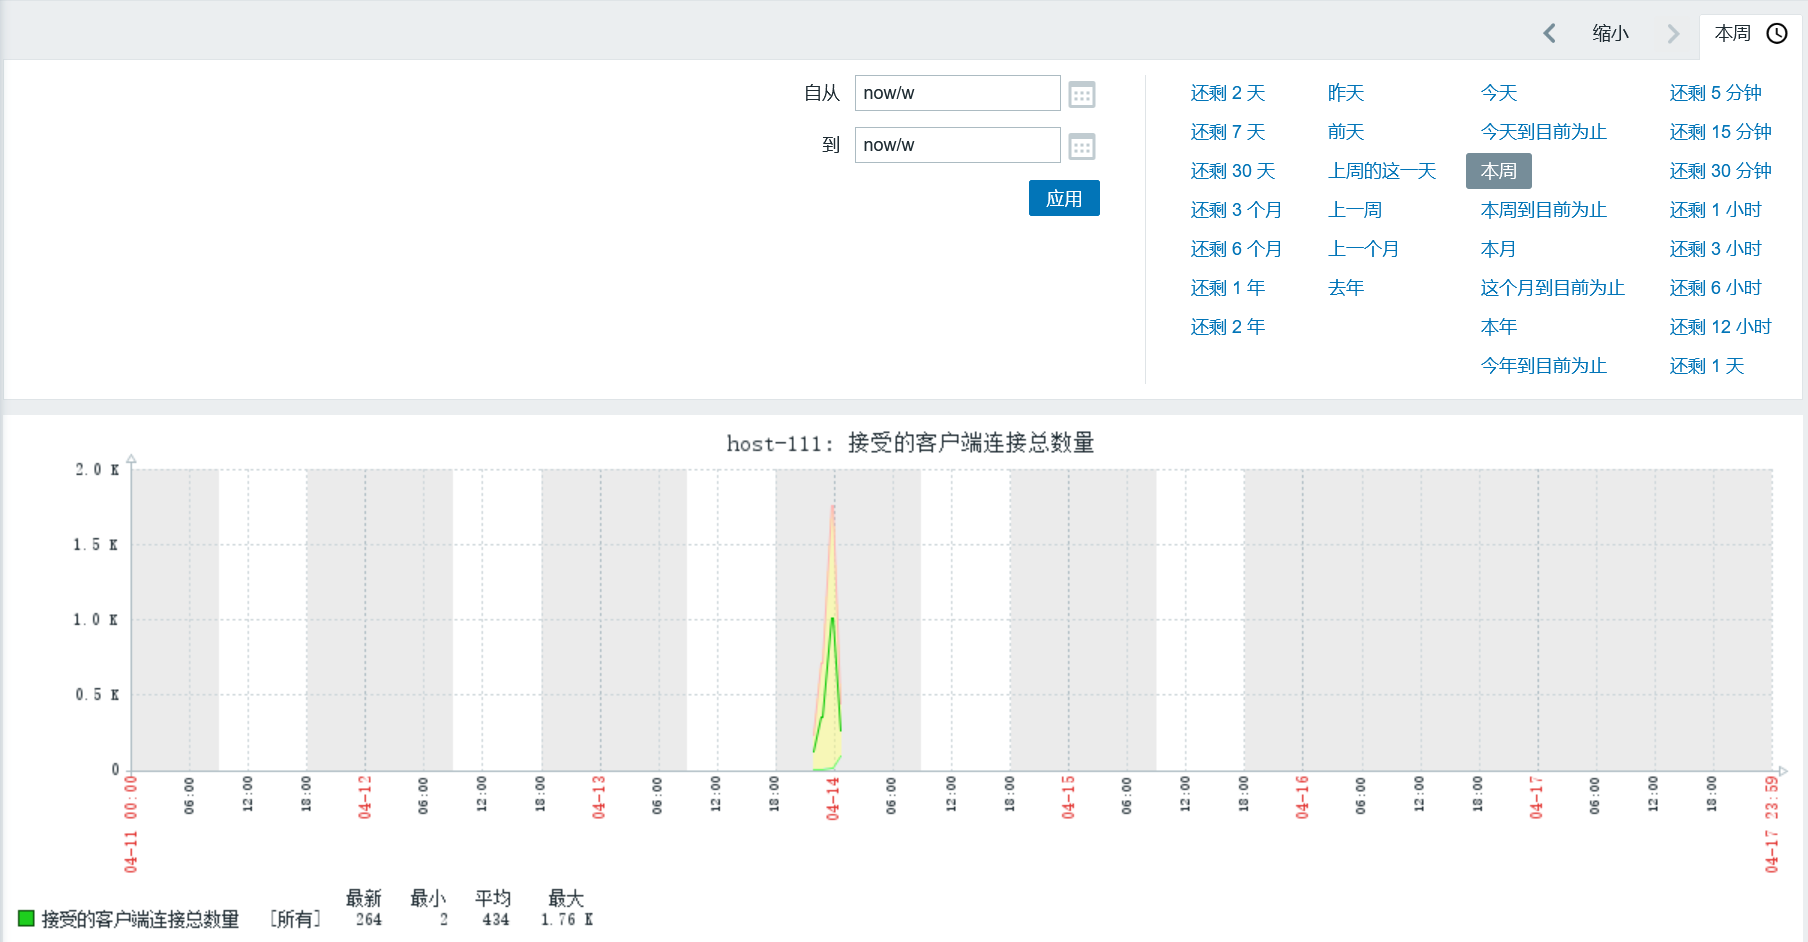
Task: Select 本月 range
Action: coord(1499,249)
